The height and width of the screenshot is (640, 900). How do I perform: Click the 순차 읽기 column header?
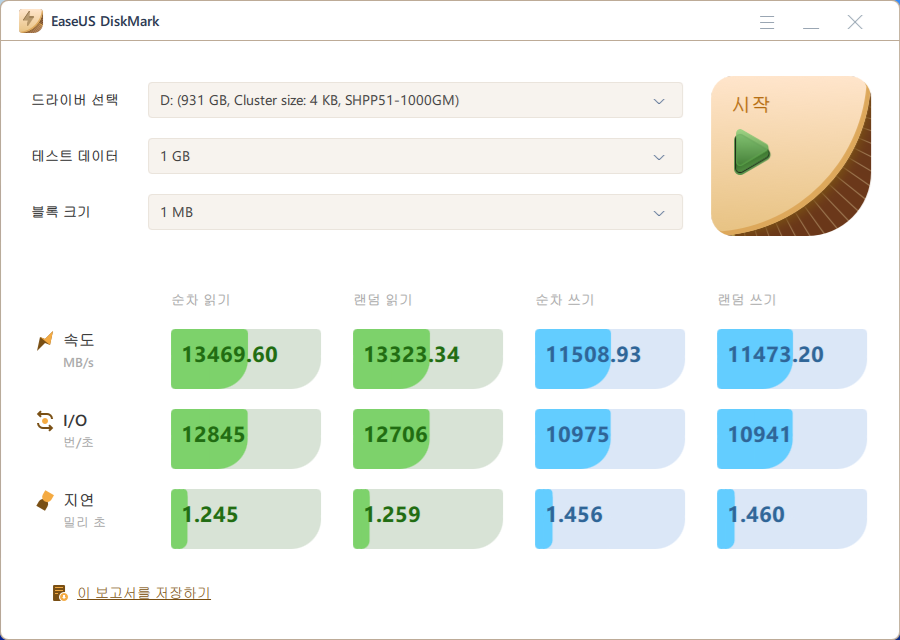(x=201, y=300)
